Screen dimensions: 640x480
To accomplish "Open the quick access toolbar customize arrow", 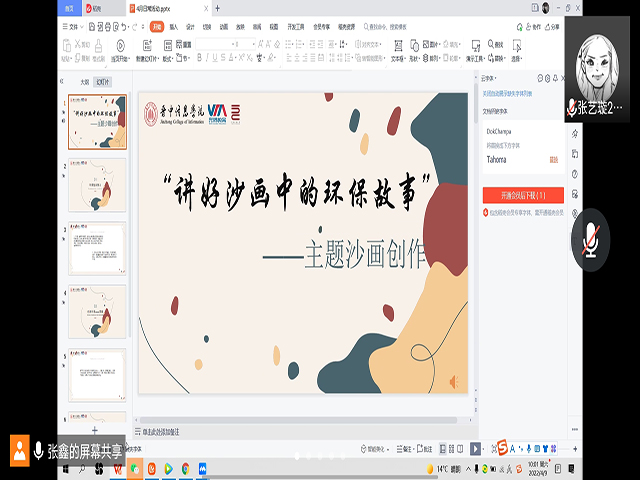I will 143,27.
